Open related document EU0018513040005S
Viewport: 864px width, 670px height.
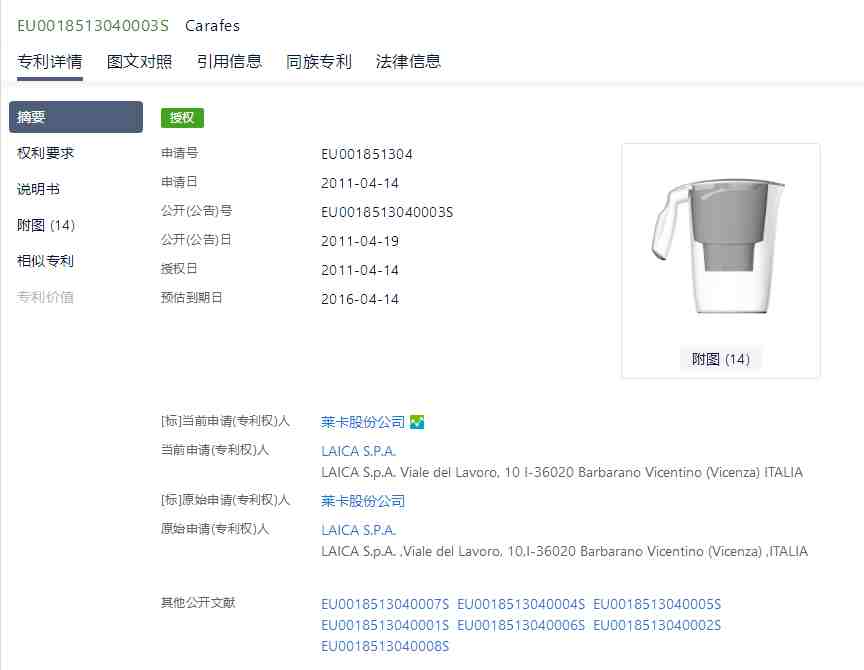coord(657,604)
